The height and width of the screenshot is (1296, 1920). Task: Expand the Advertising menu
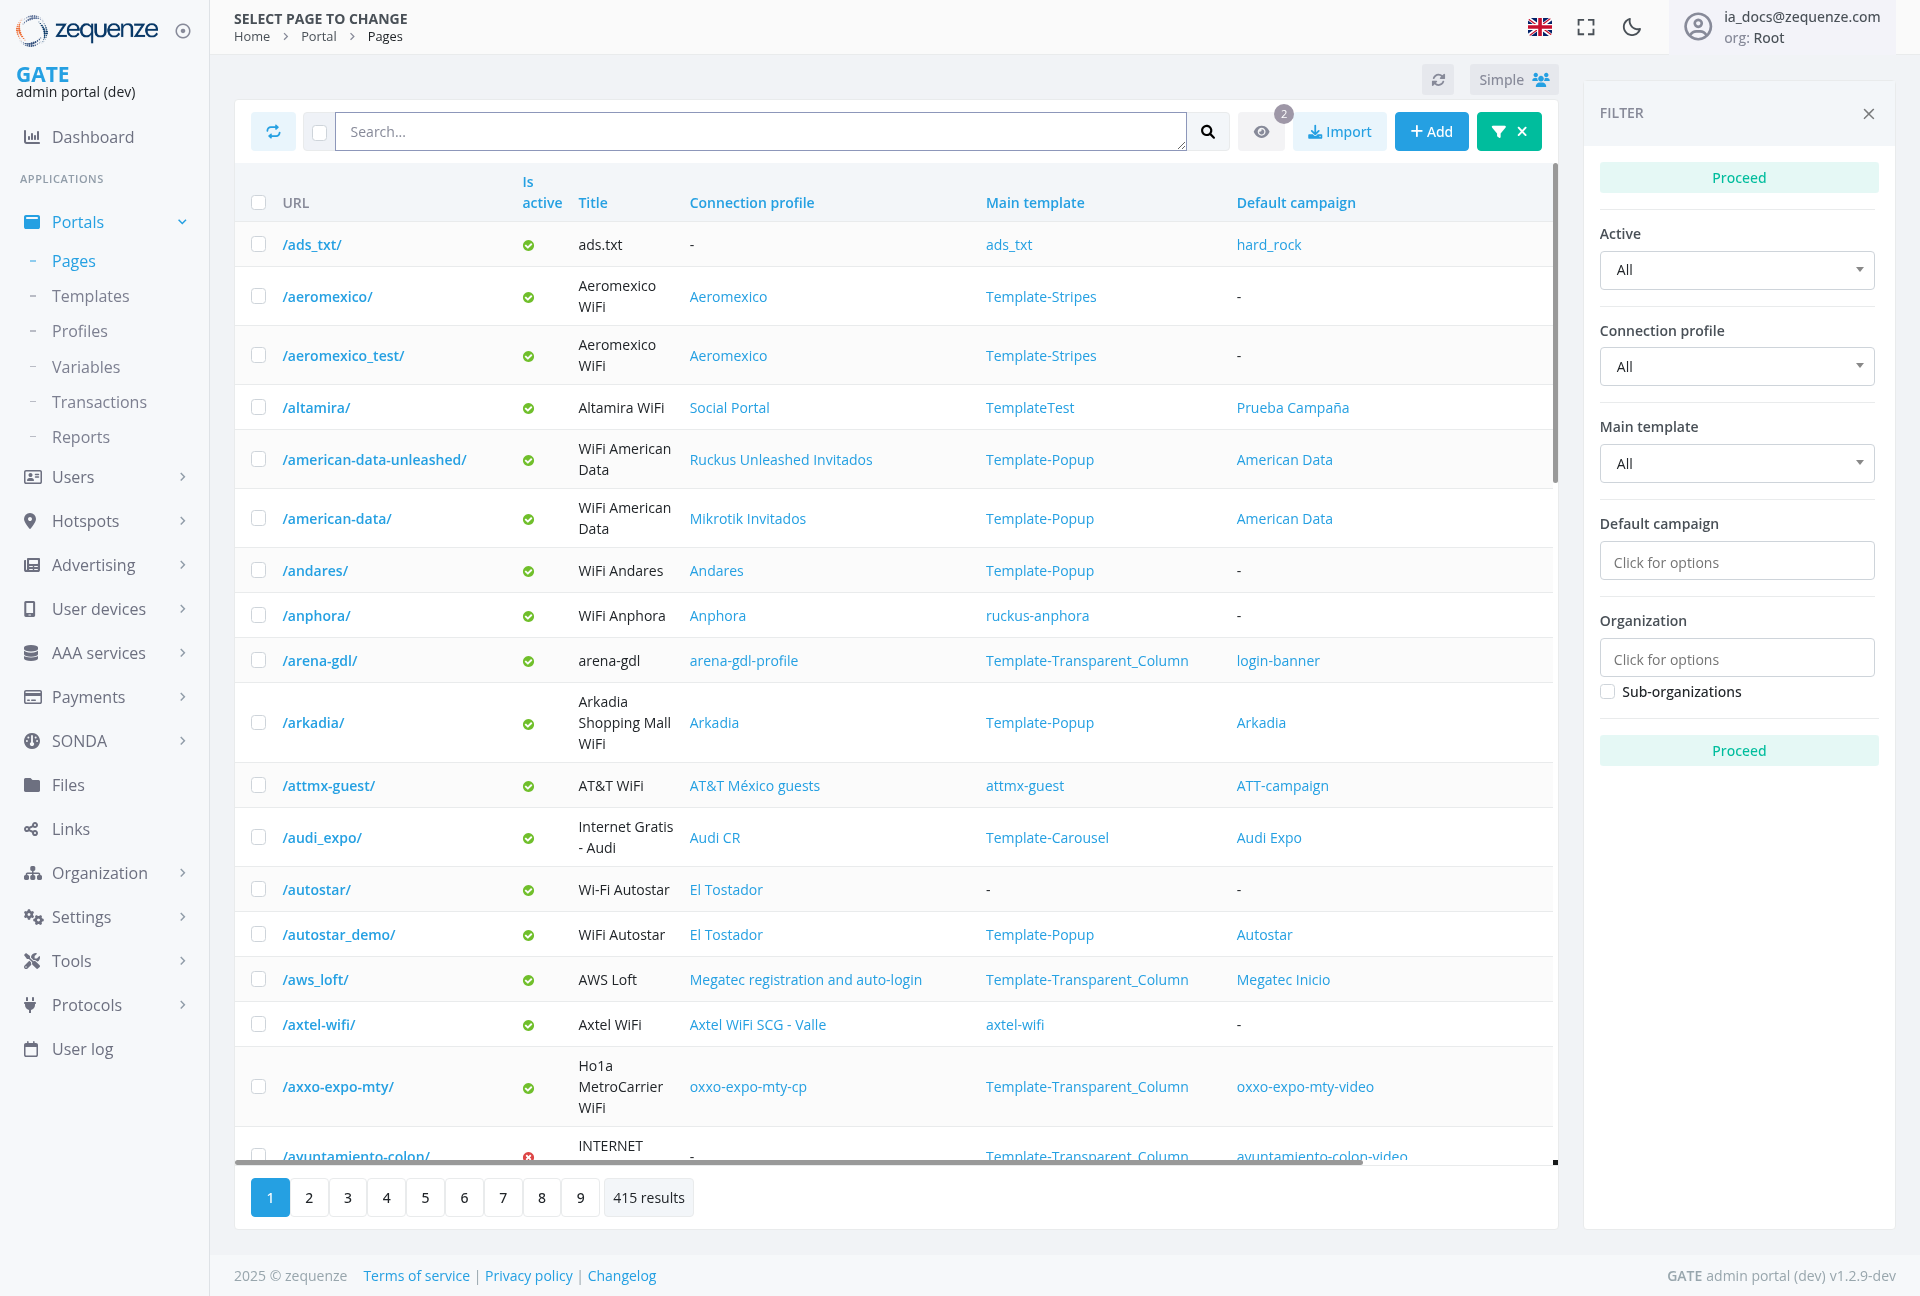click(104, 565)
